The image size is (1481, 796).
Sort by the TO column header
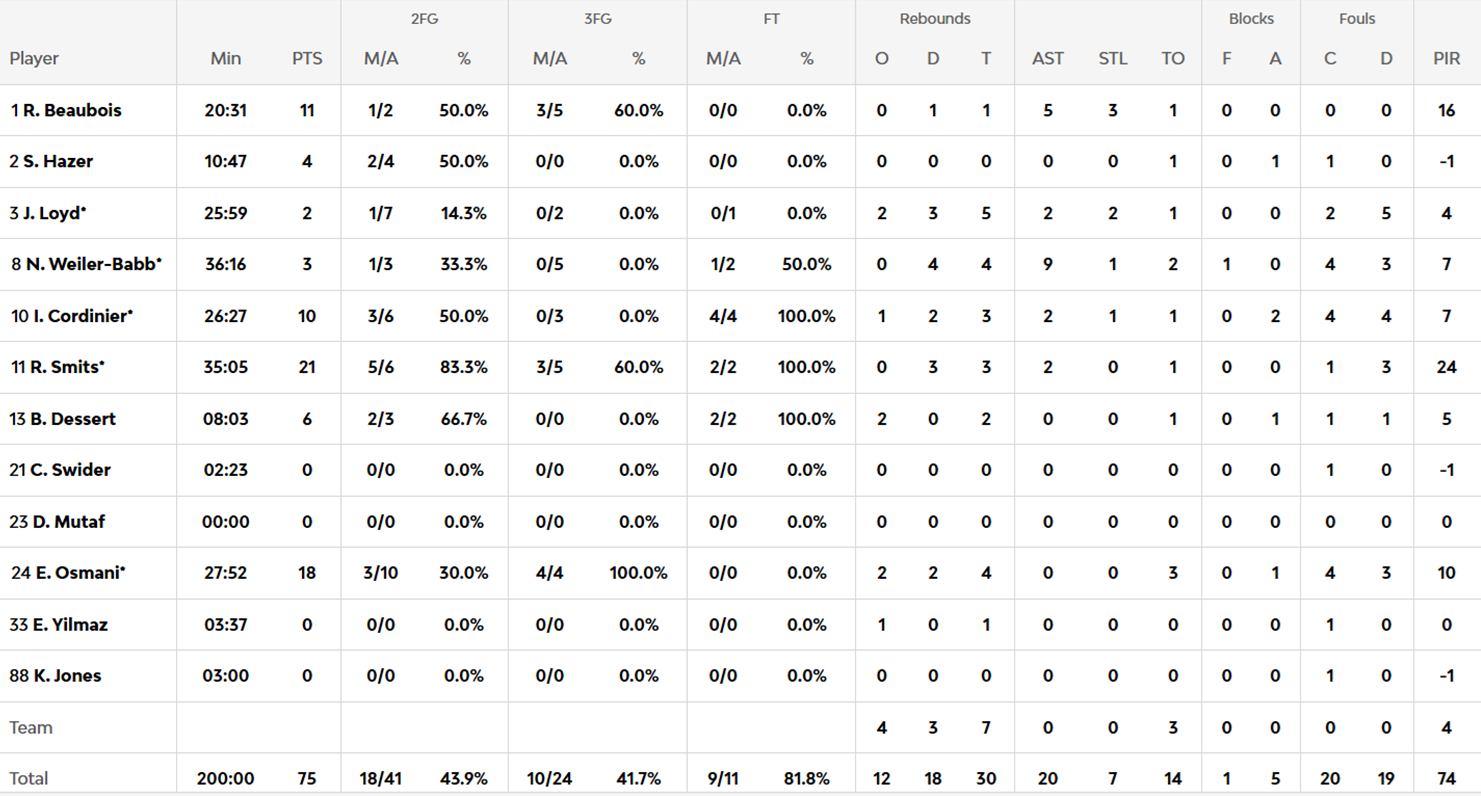pyautogui.click(x=1173, y=58)
